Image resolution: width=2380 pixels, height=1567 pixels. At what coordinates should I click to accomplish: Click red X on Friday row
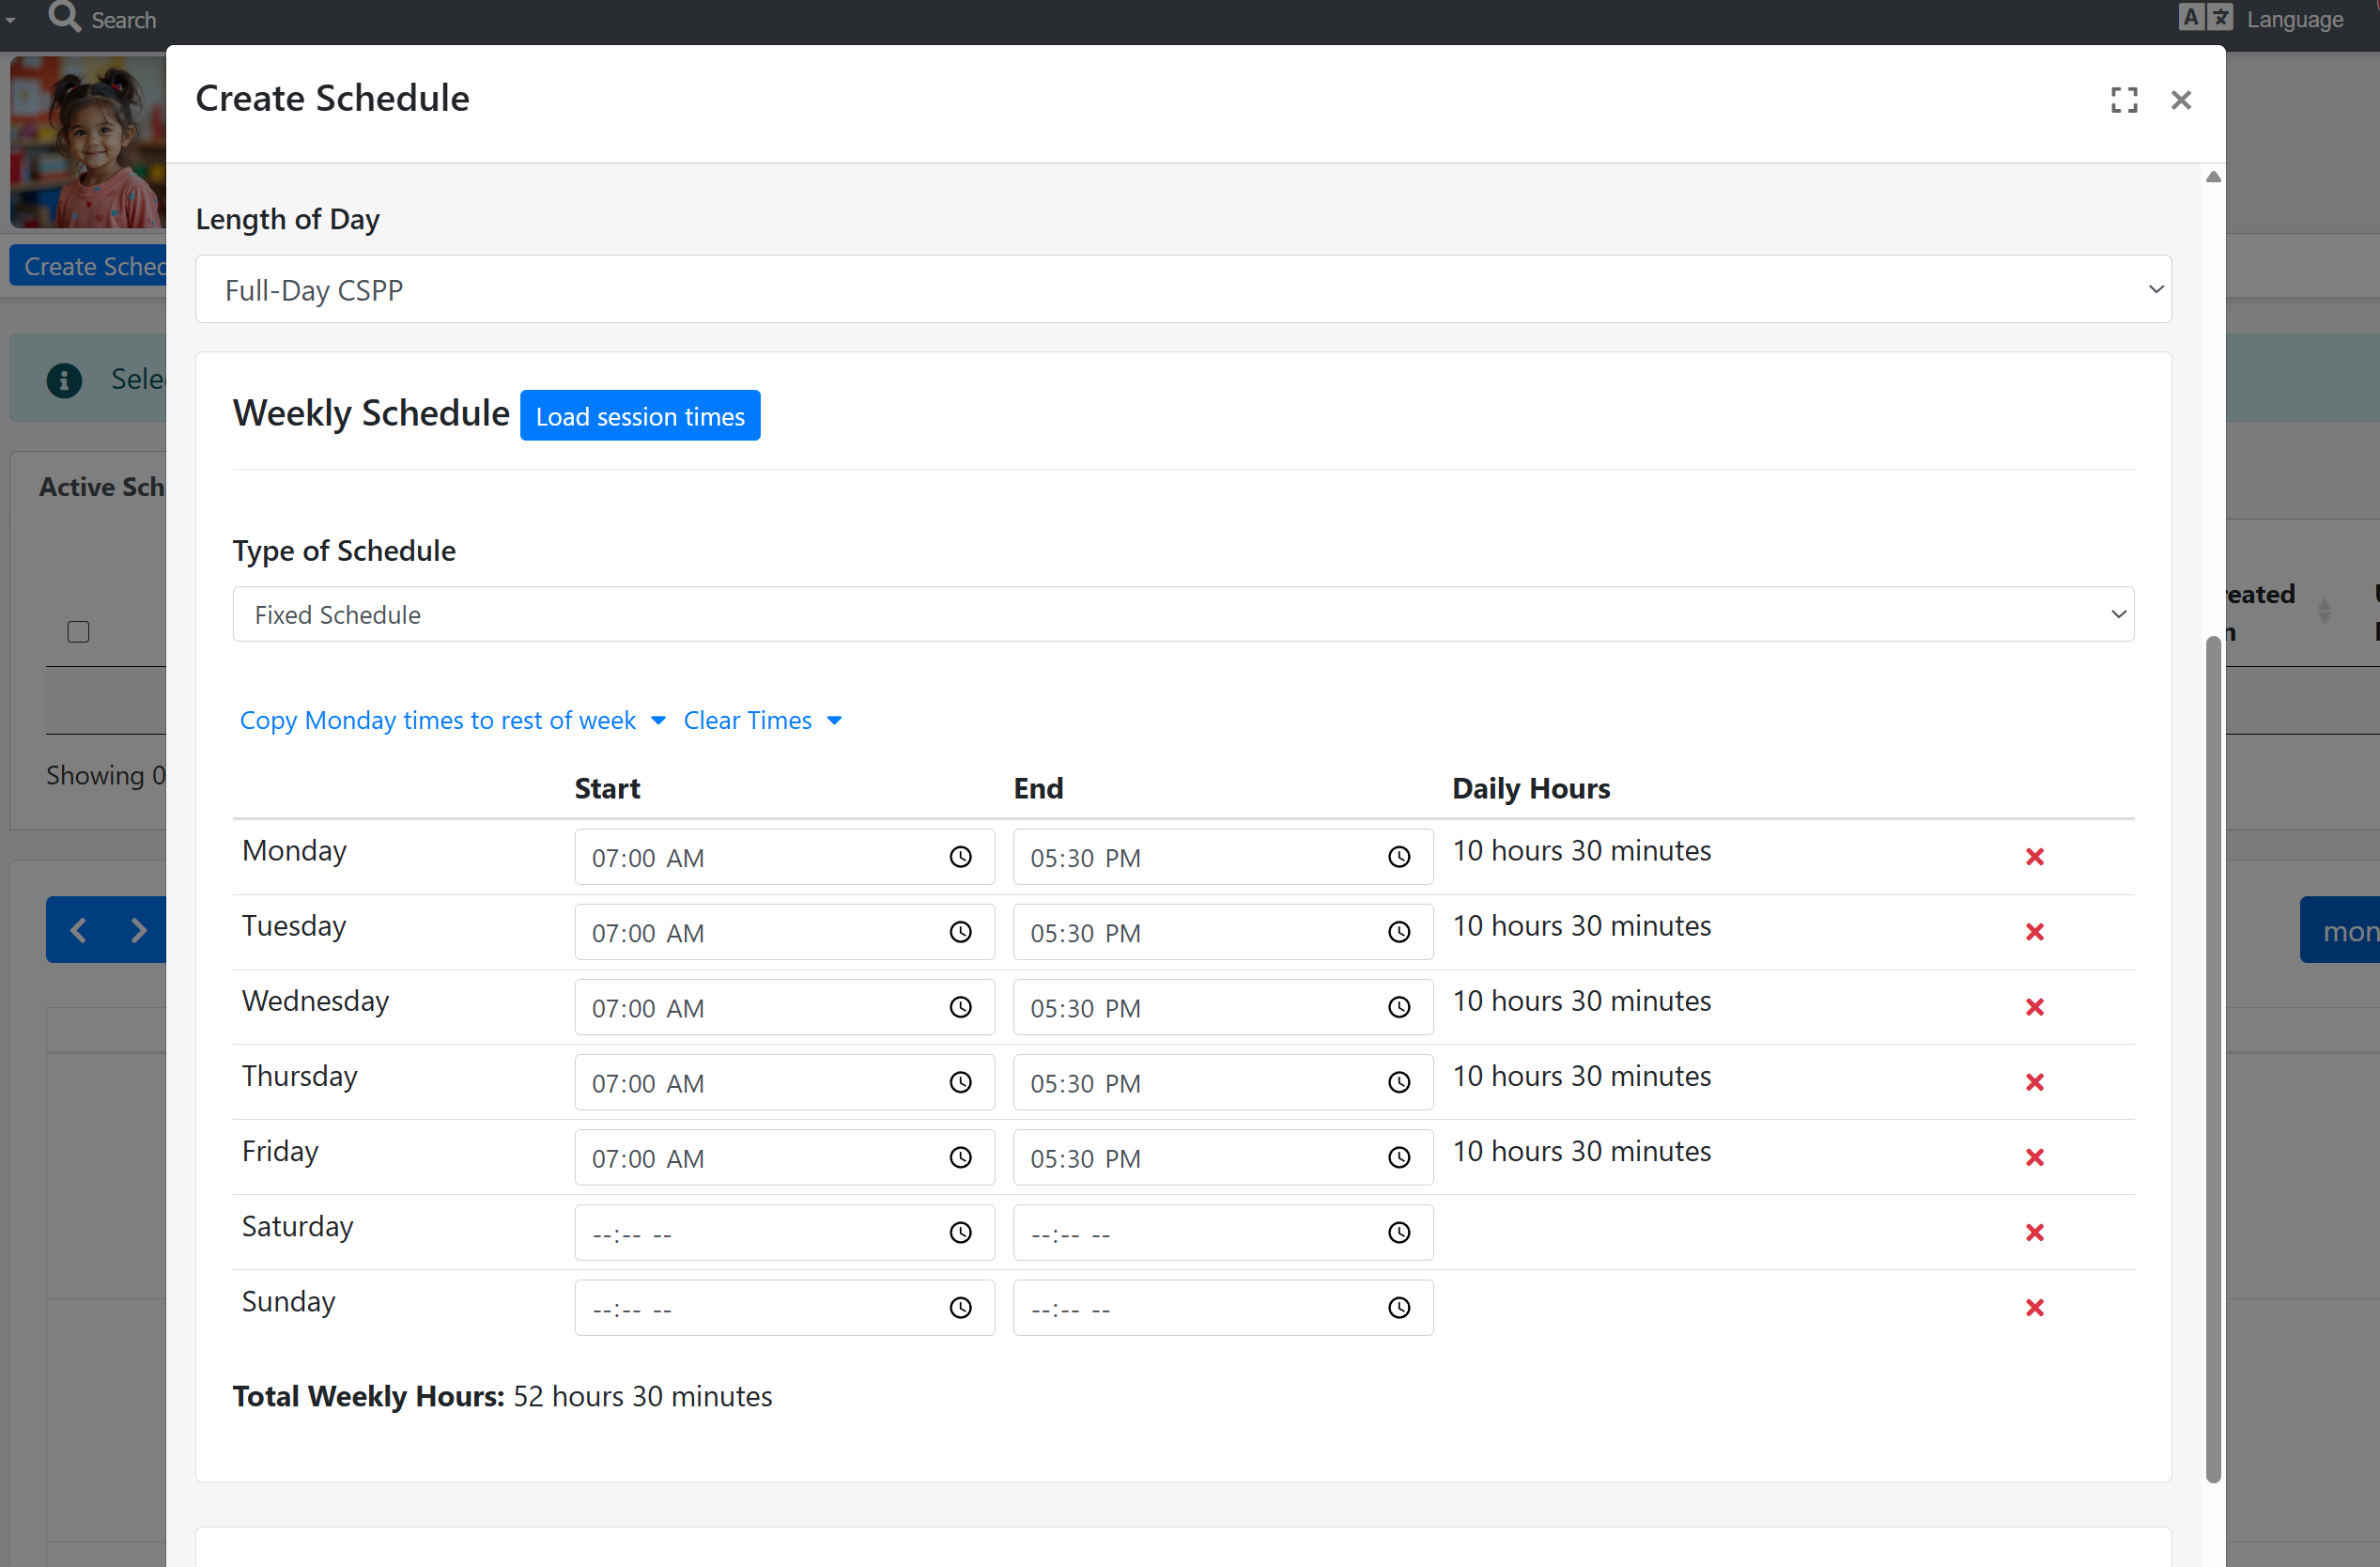pyautogui.click(x=2034, y=1157)
